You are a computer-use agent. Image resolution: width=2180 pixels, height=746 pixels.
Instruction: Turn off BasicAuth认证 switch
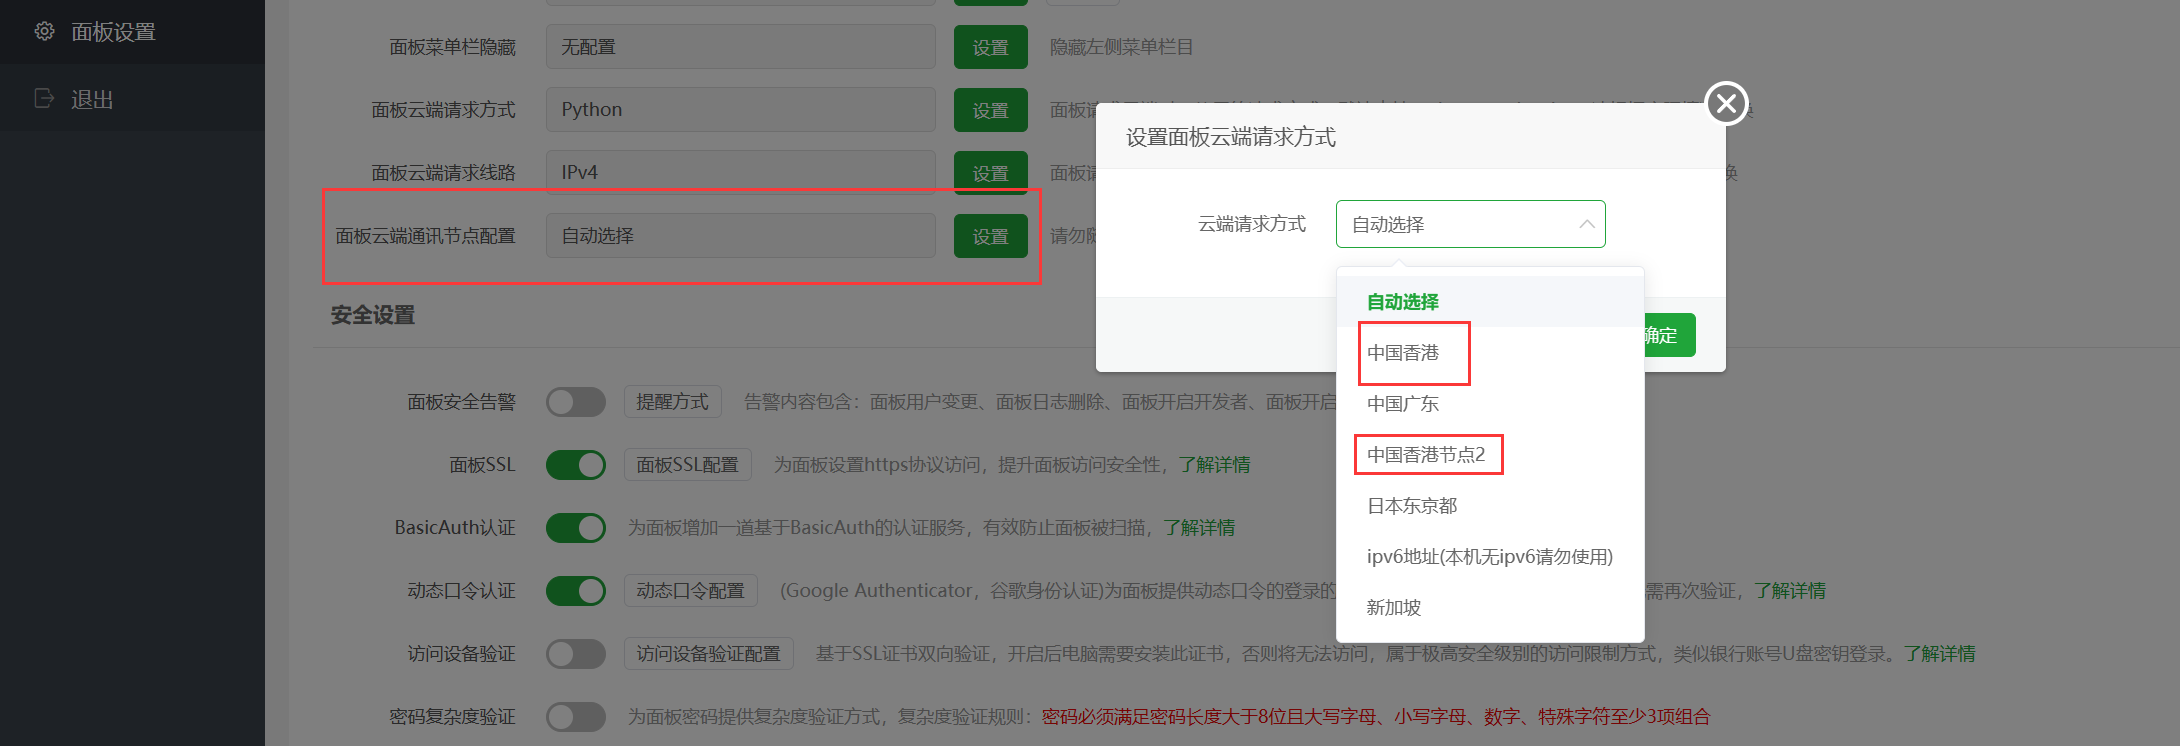point(576,528)
